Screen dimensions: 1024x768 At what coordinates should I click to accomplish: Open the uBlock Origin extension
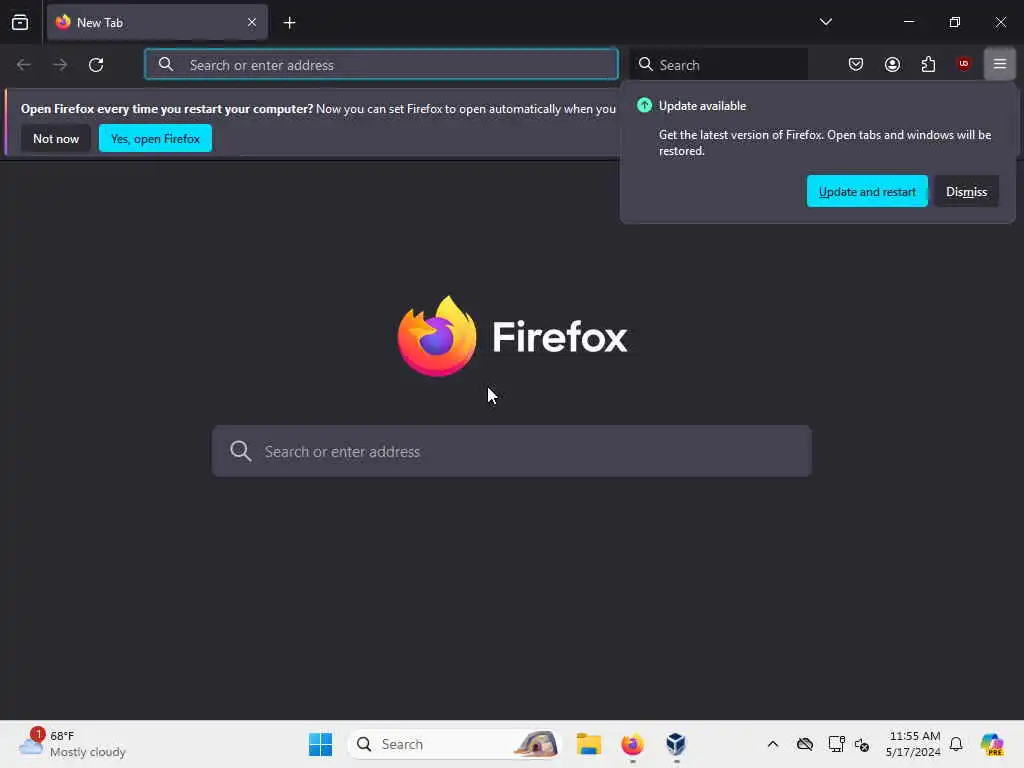[x=963, y=64]
